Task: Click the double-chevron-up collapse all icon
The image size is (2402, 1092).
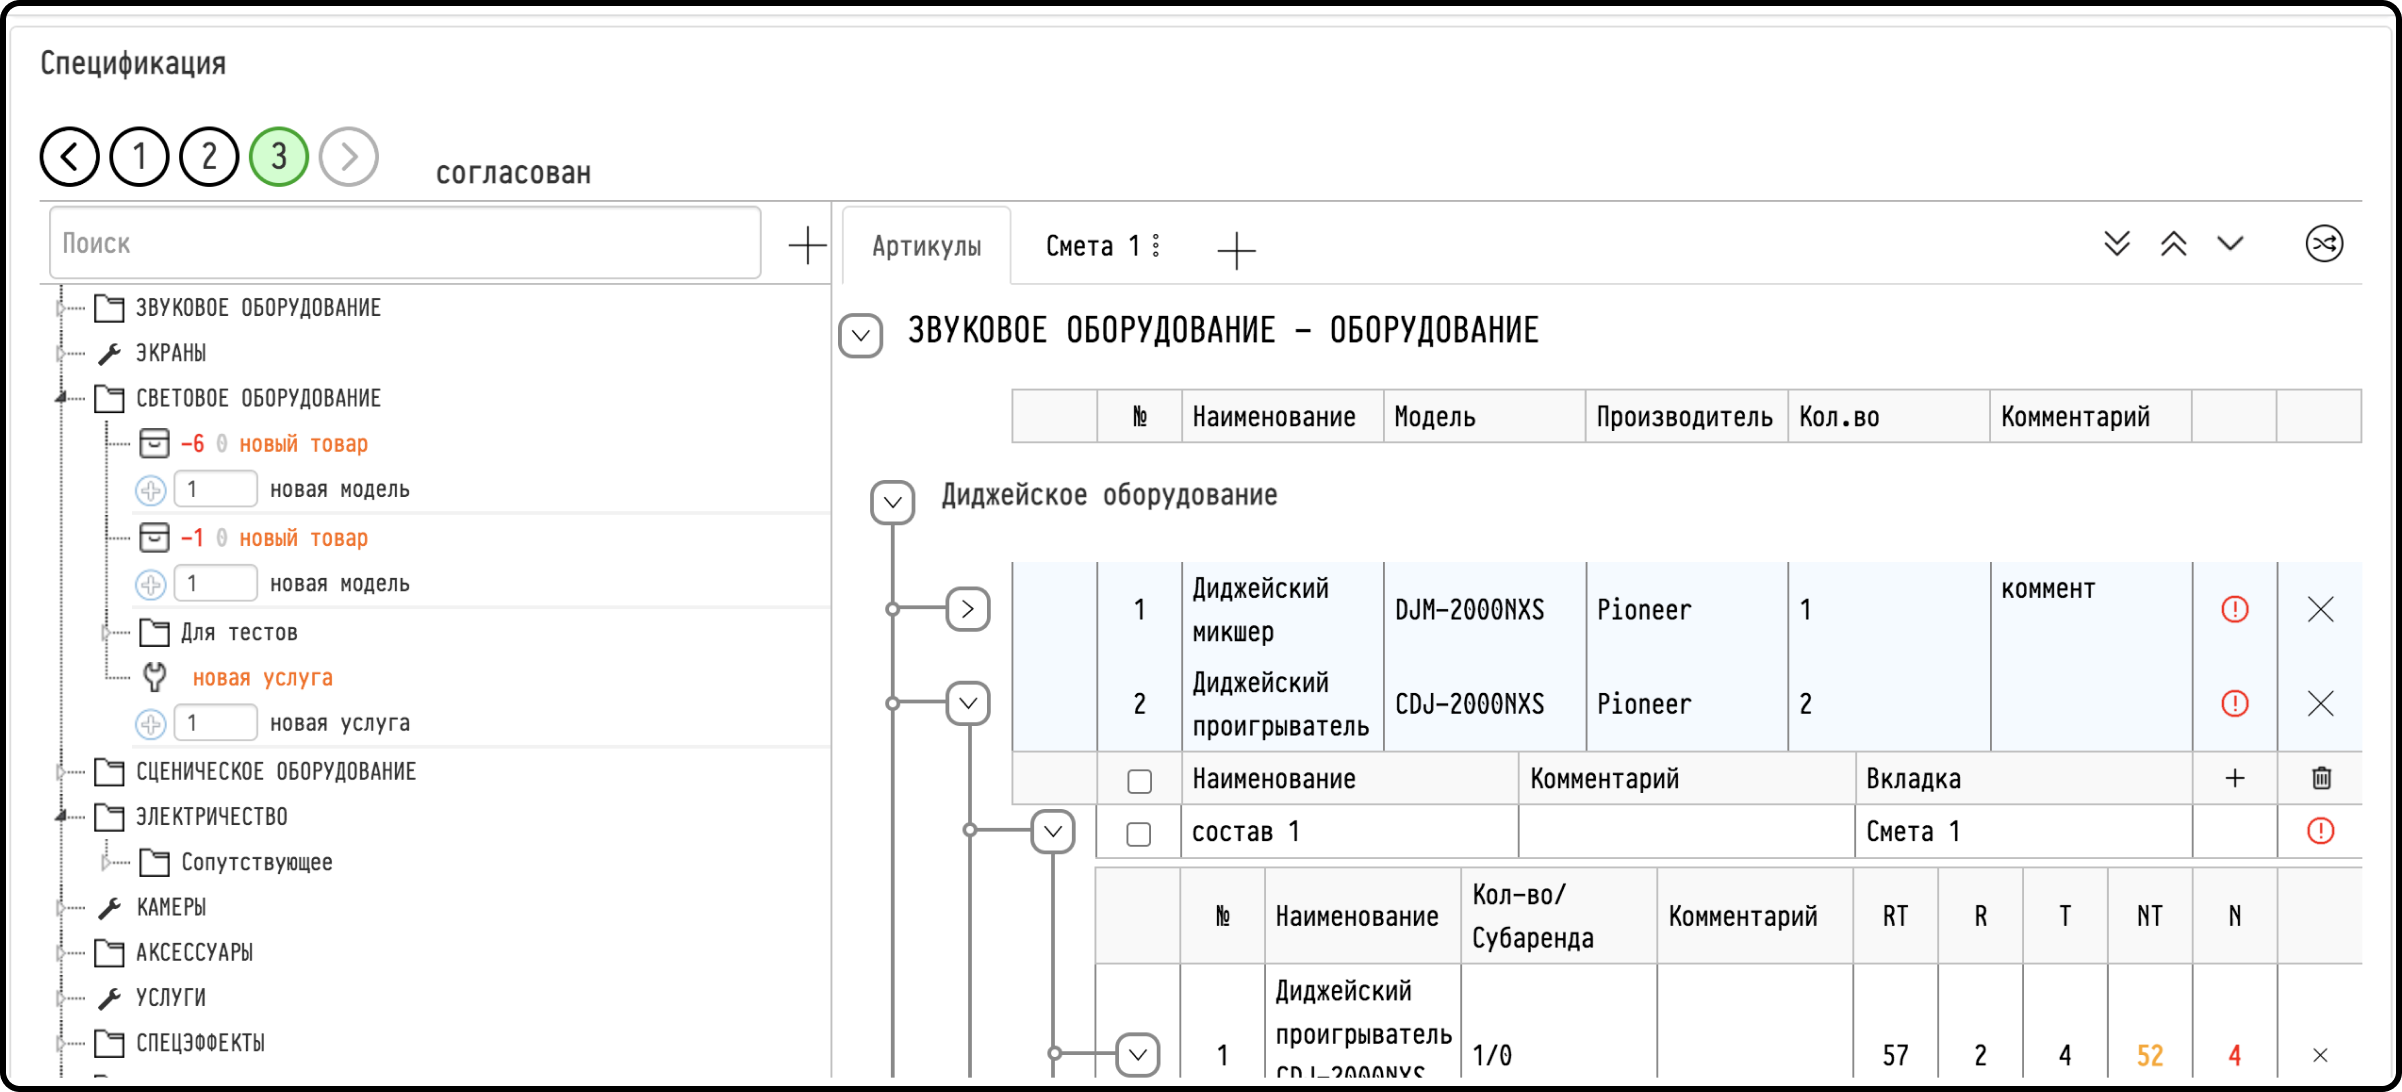Action: 2173,244
